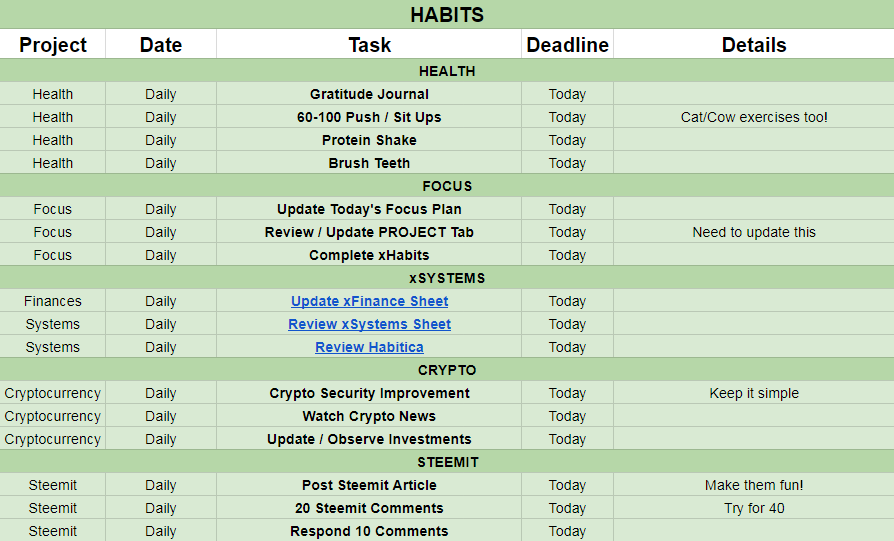The image size is (894, 541).
Task: Open the Update xFinance Sheet link
Action: tap(369, 301)
